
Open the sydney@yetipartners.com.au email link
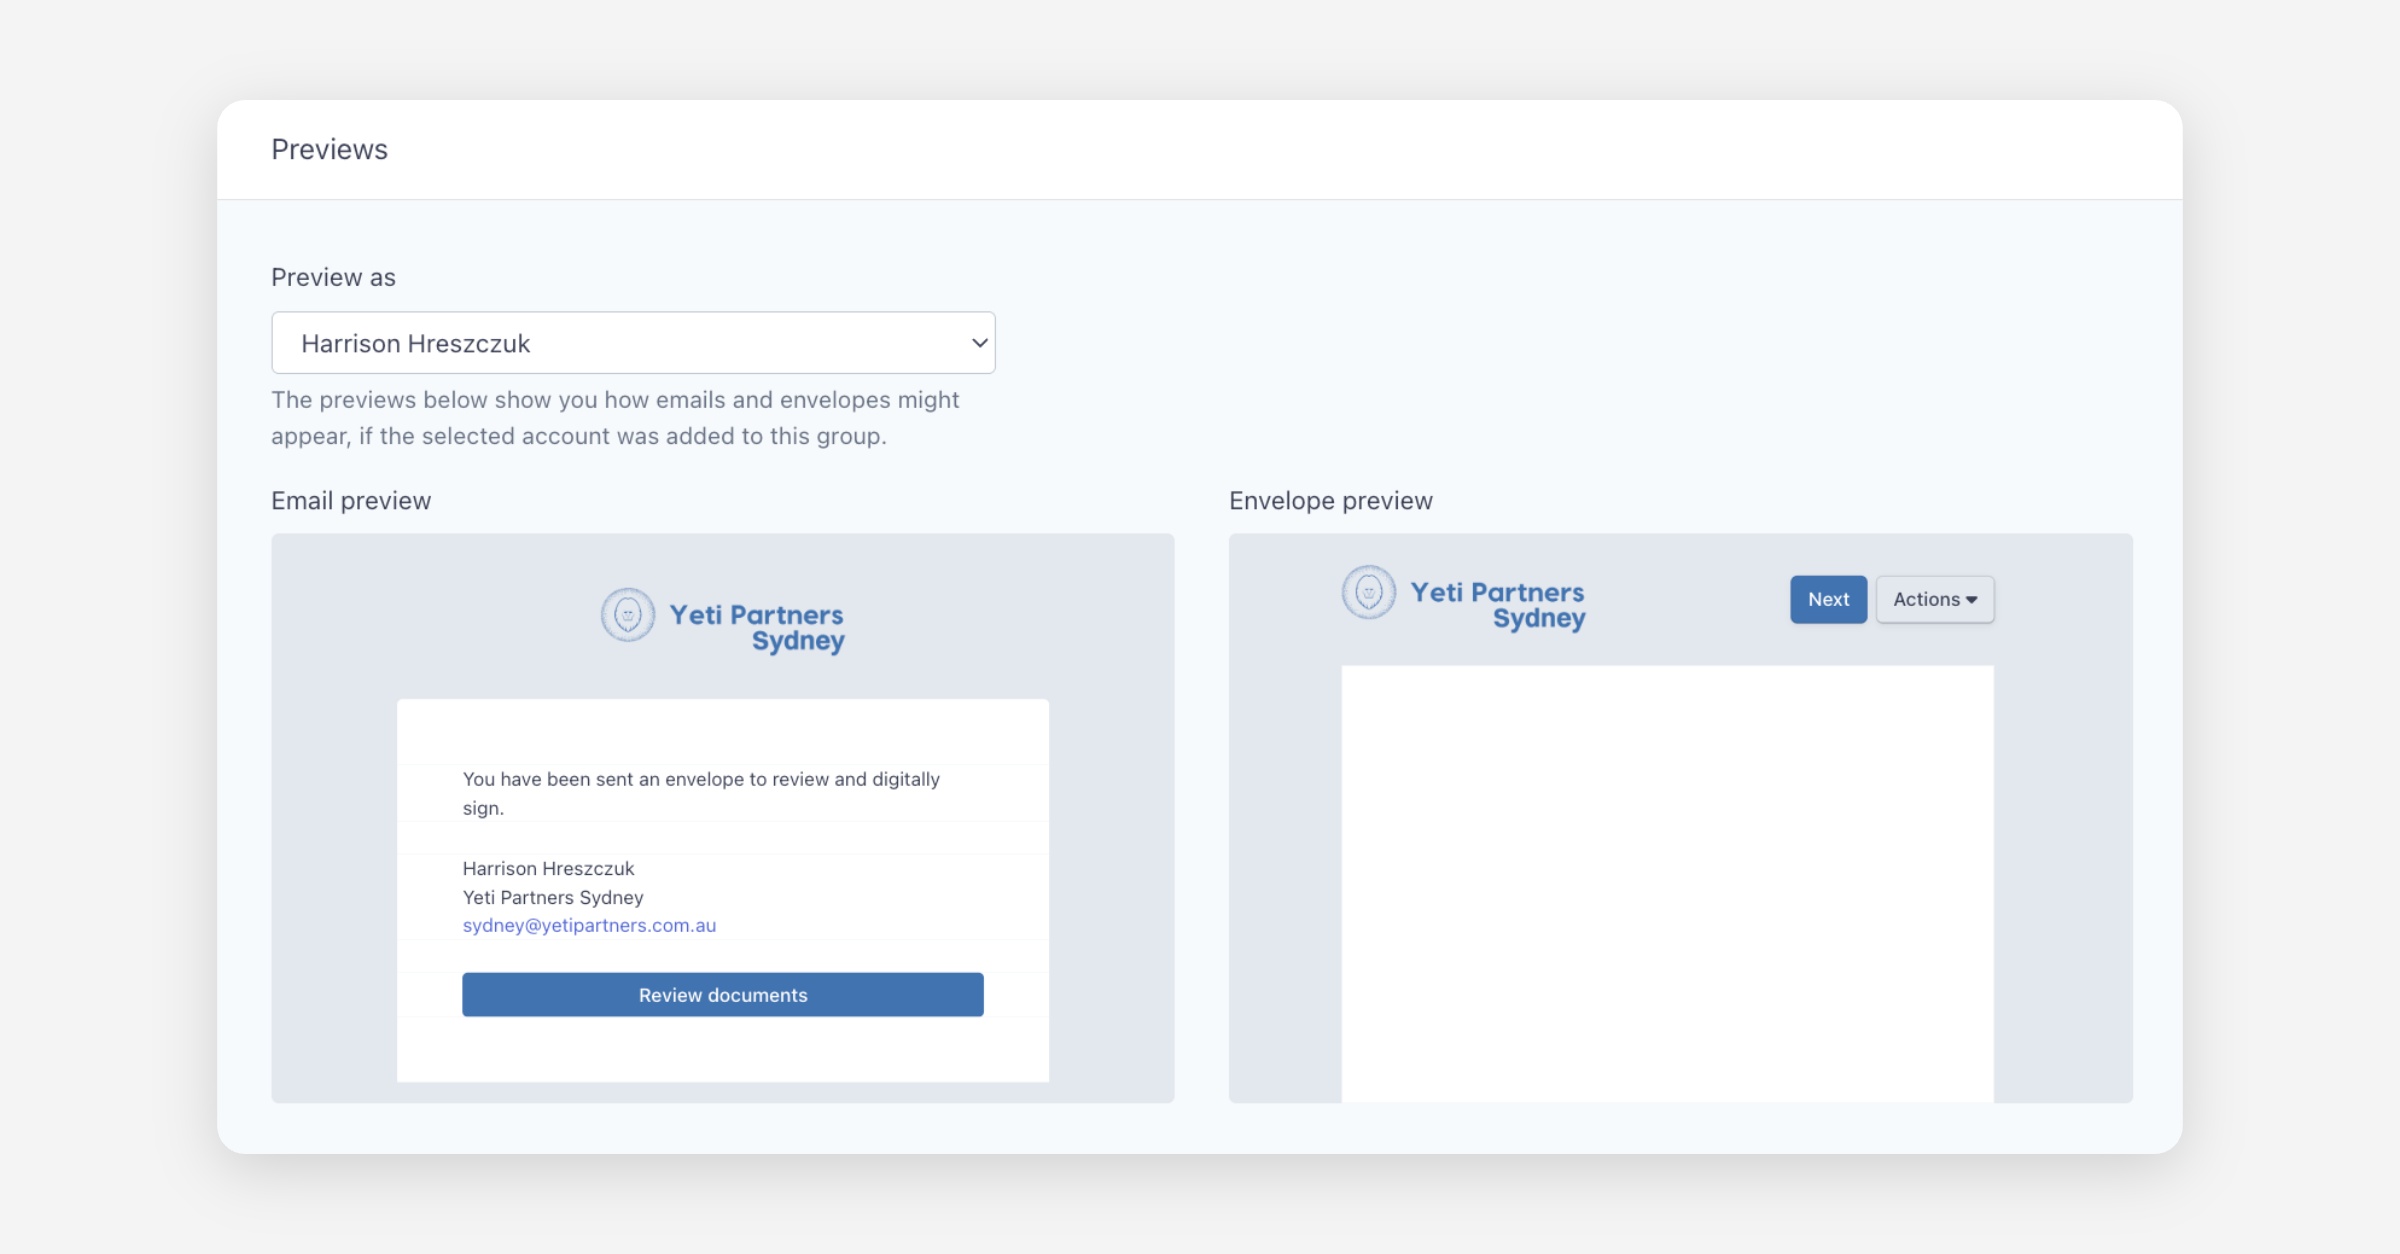tap(589, 926)
